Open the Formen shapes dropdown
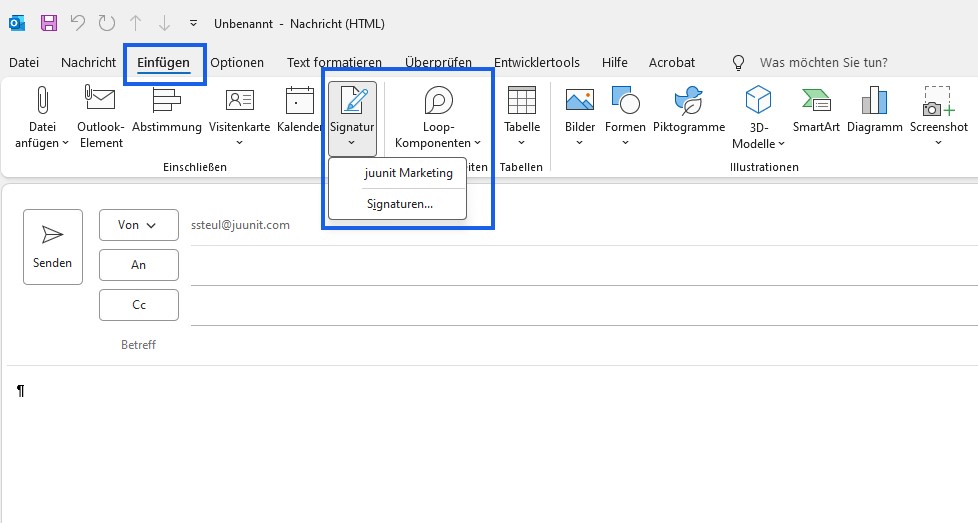 coord(625,117)
